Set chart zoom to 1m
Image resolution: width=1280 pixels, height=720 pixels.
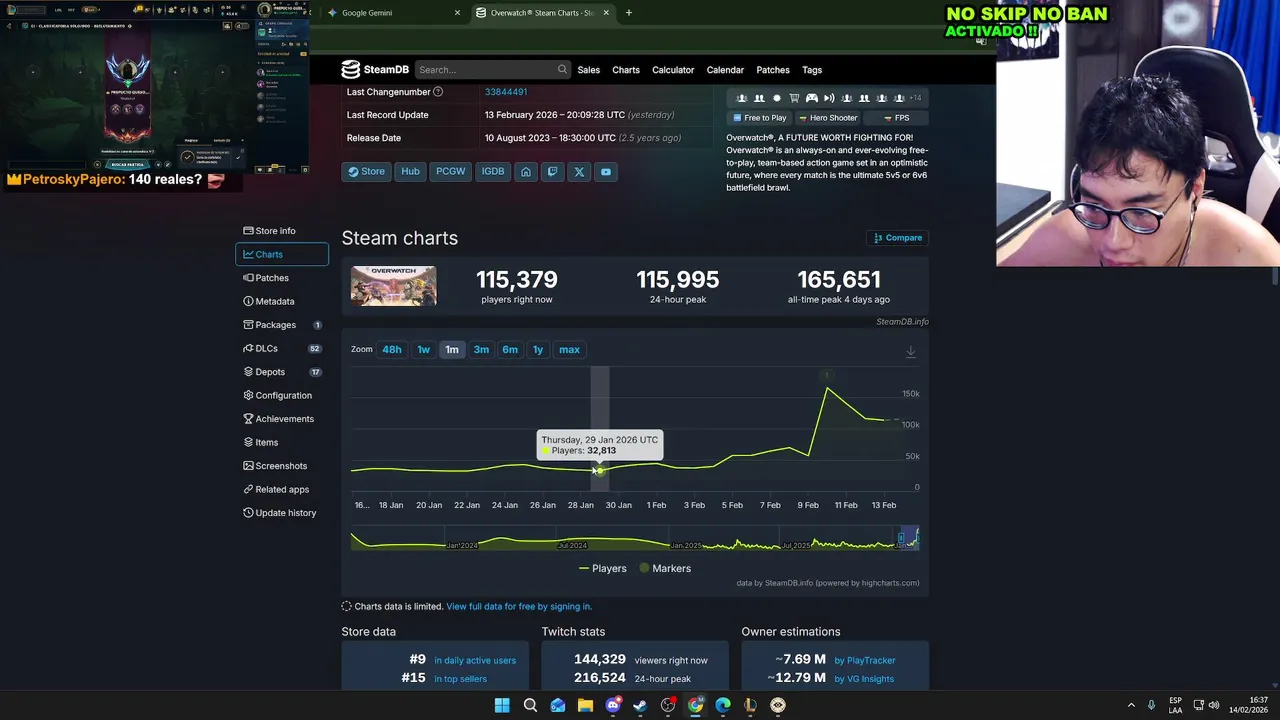click(452, 350)
